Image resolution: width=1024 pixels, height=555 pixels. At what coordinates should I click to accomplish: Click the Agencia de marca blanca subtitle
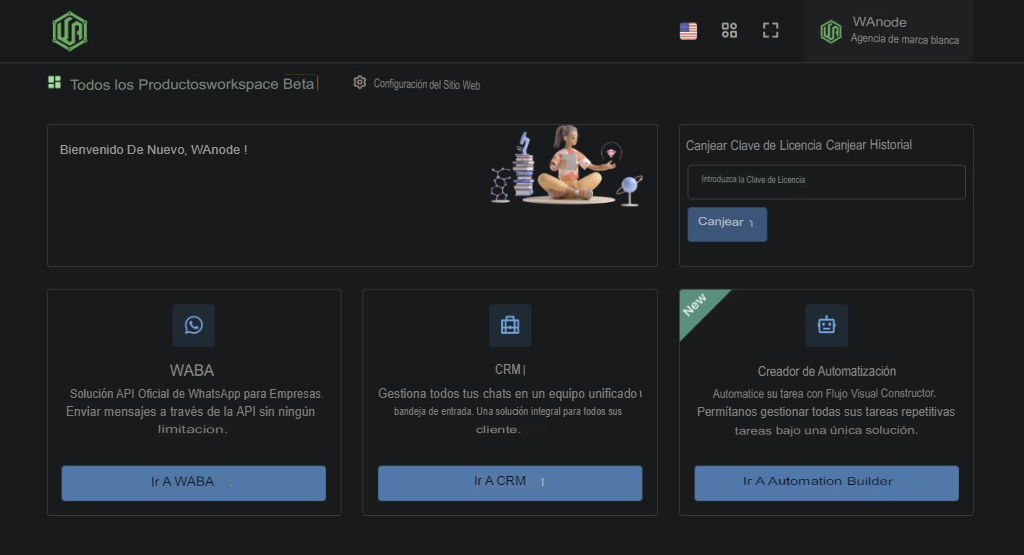(x=904, y=39)
